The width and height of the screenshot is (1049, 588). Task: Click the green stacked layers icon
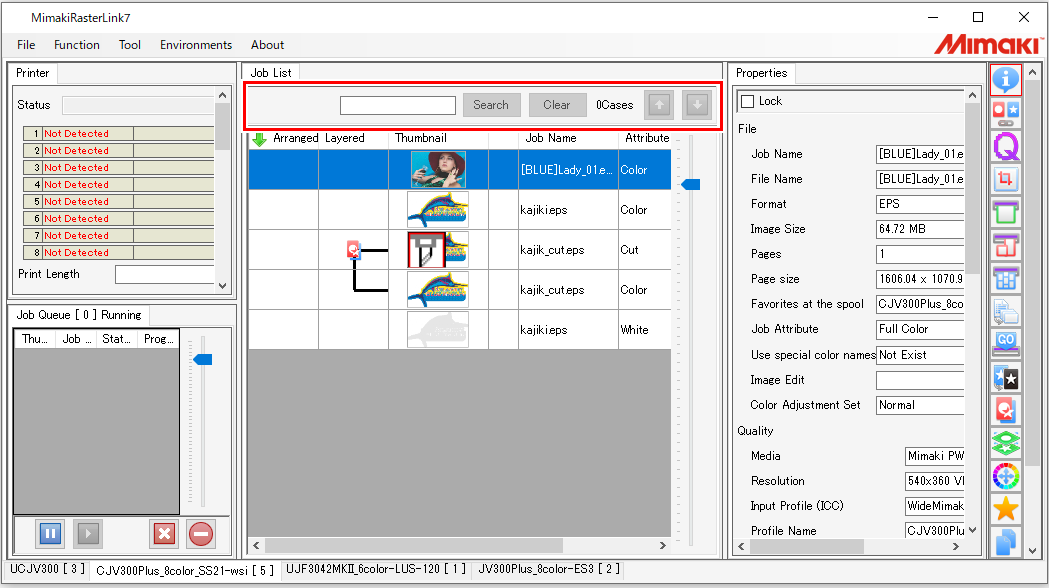[1005, 443]
